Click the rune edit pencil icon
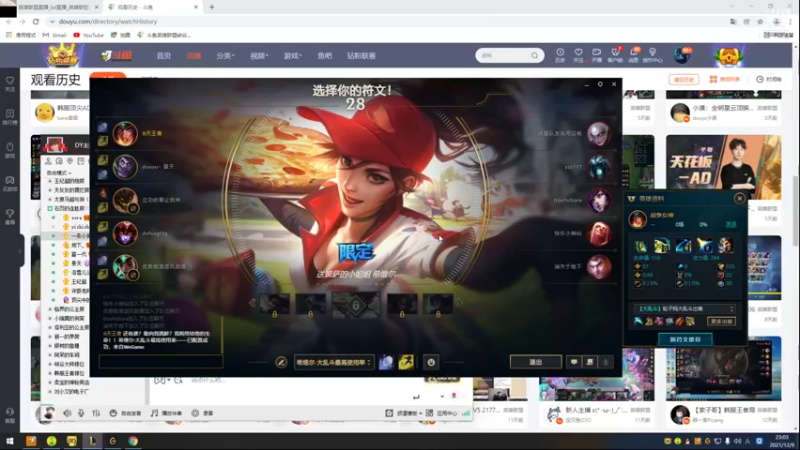Viewport: 800px width, 450px height. [281, 362]
